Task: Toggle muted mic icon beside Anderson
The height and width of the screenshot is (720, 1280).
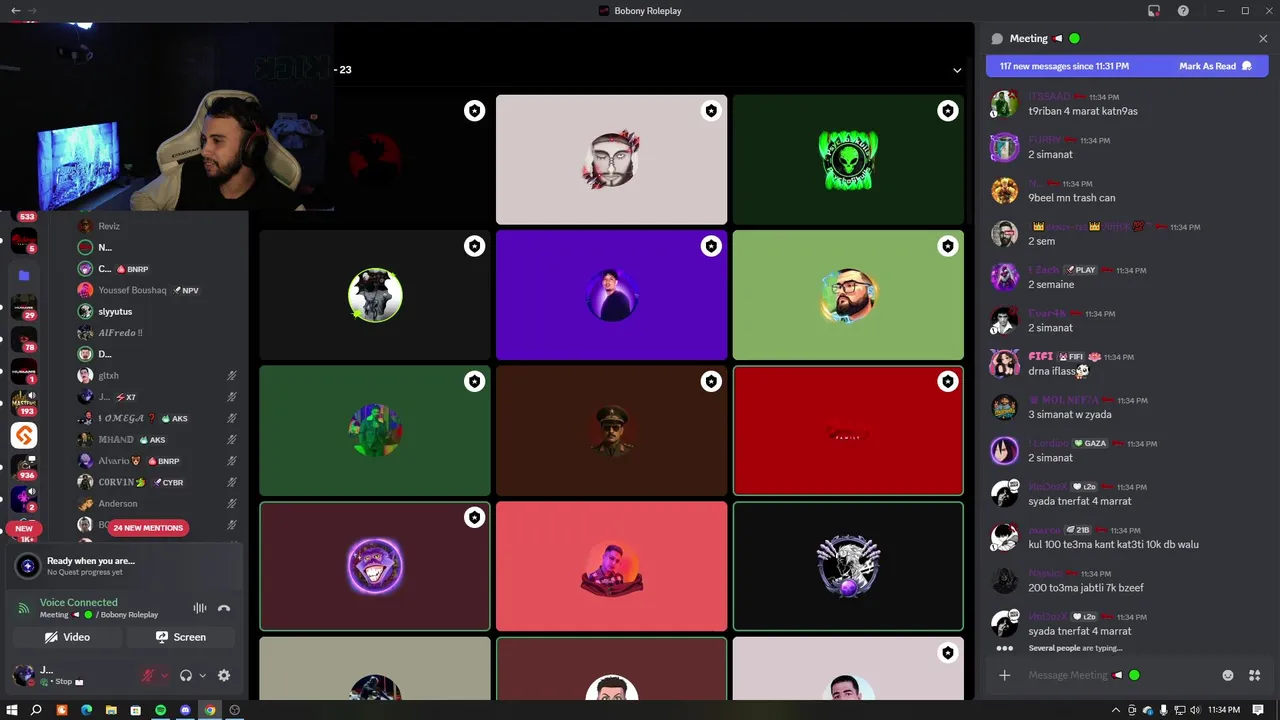Action: (231, 504)
